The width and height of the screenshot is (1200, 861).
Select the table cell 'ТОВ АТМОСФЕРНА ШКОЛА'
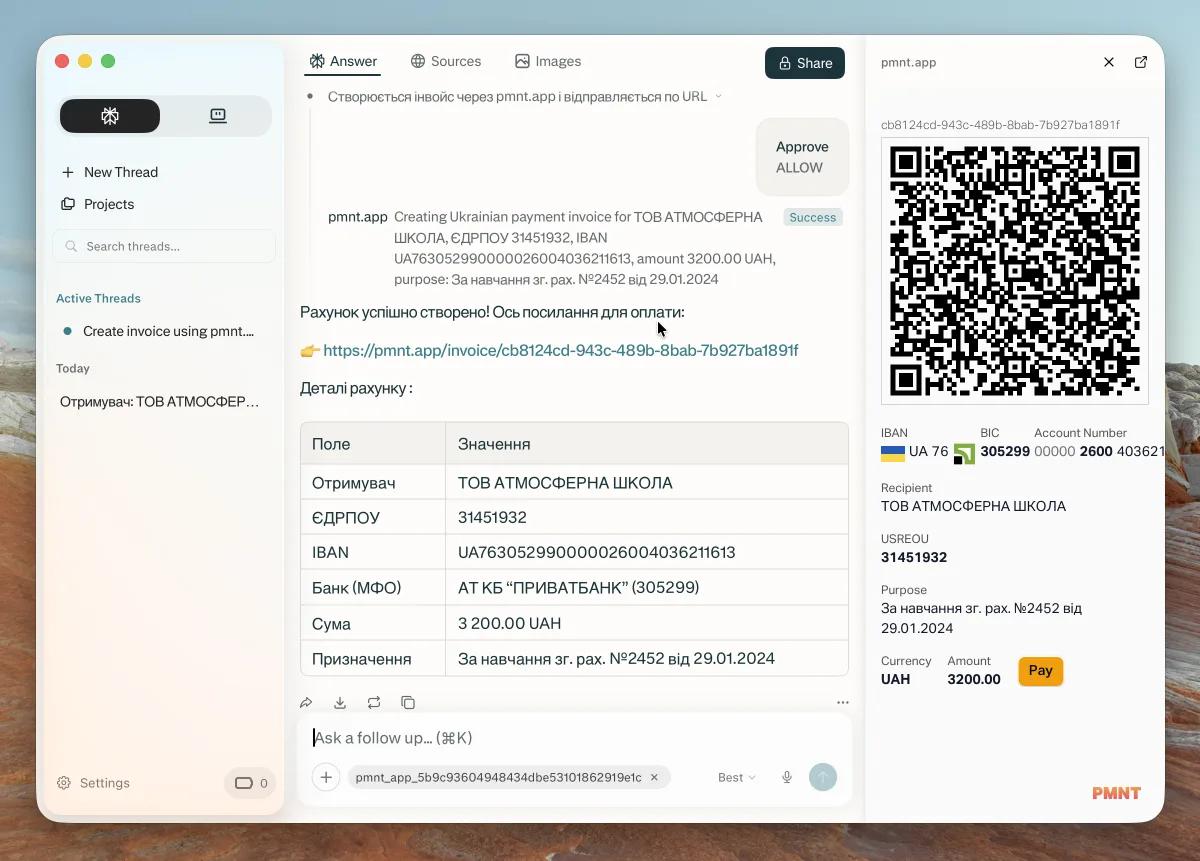(x=647, y=483)
